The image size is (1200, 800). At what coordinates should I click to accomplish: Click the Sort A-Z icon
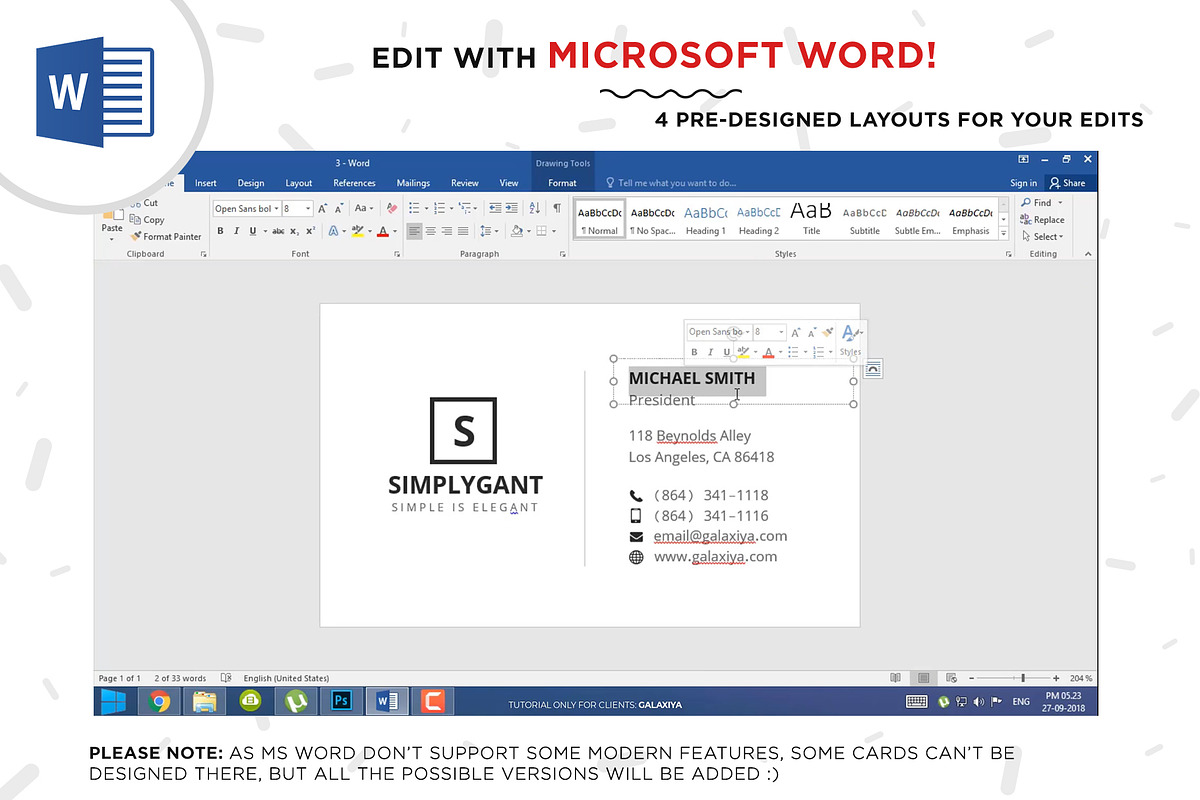(534, 209)
